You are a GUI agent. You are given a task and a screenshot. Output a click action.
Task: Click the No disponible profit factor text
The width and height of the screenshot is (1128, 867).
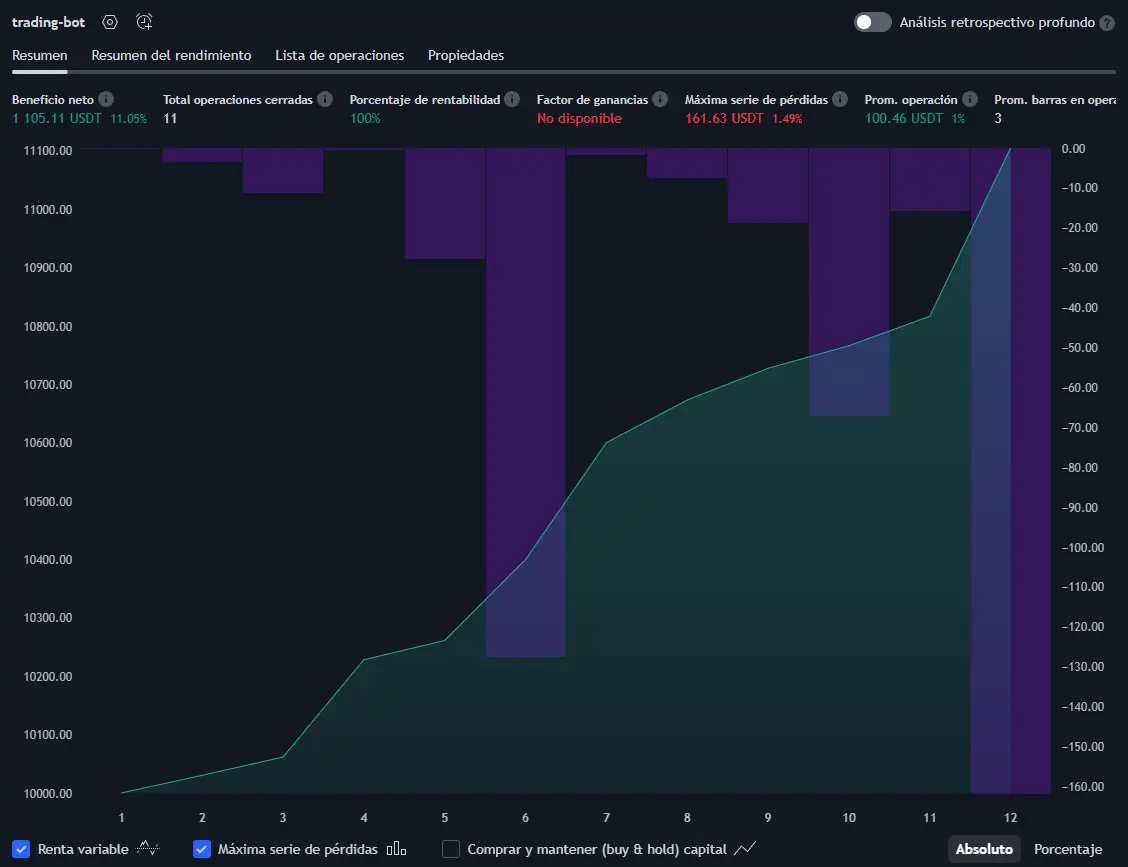pyautogui.click(x=579, y=118)
